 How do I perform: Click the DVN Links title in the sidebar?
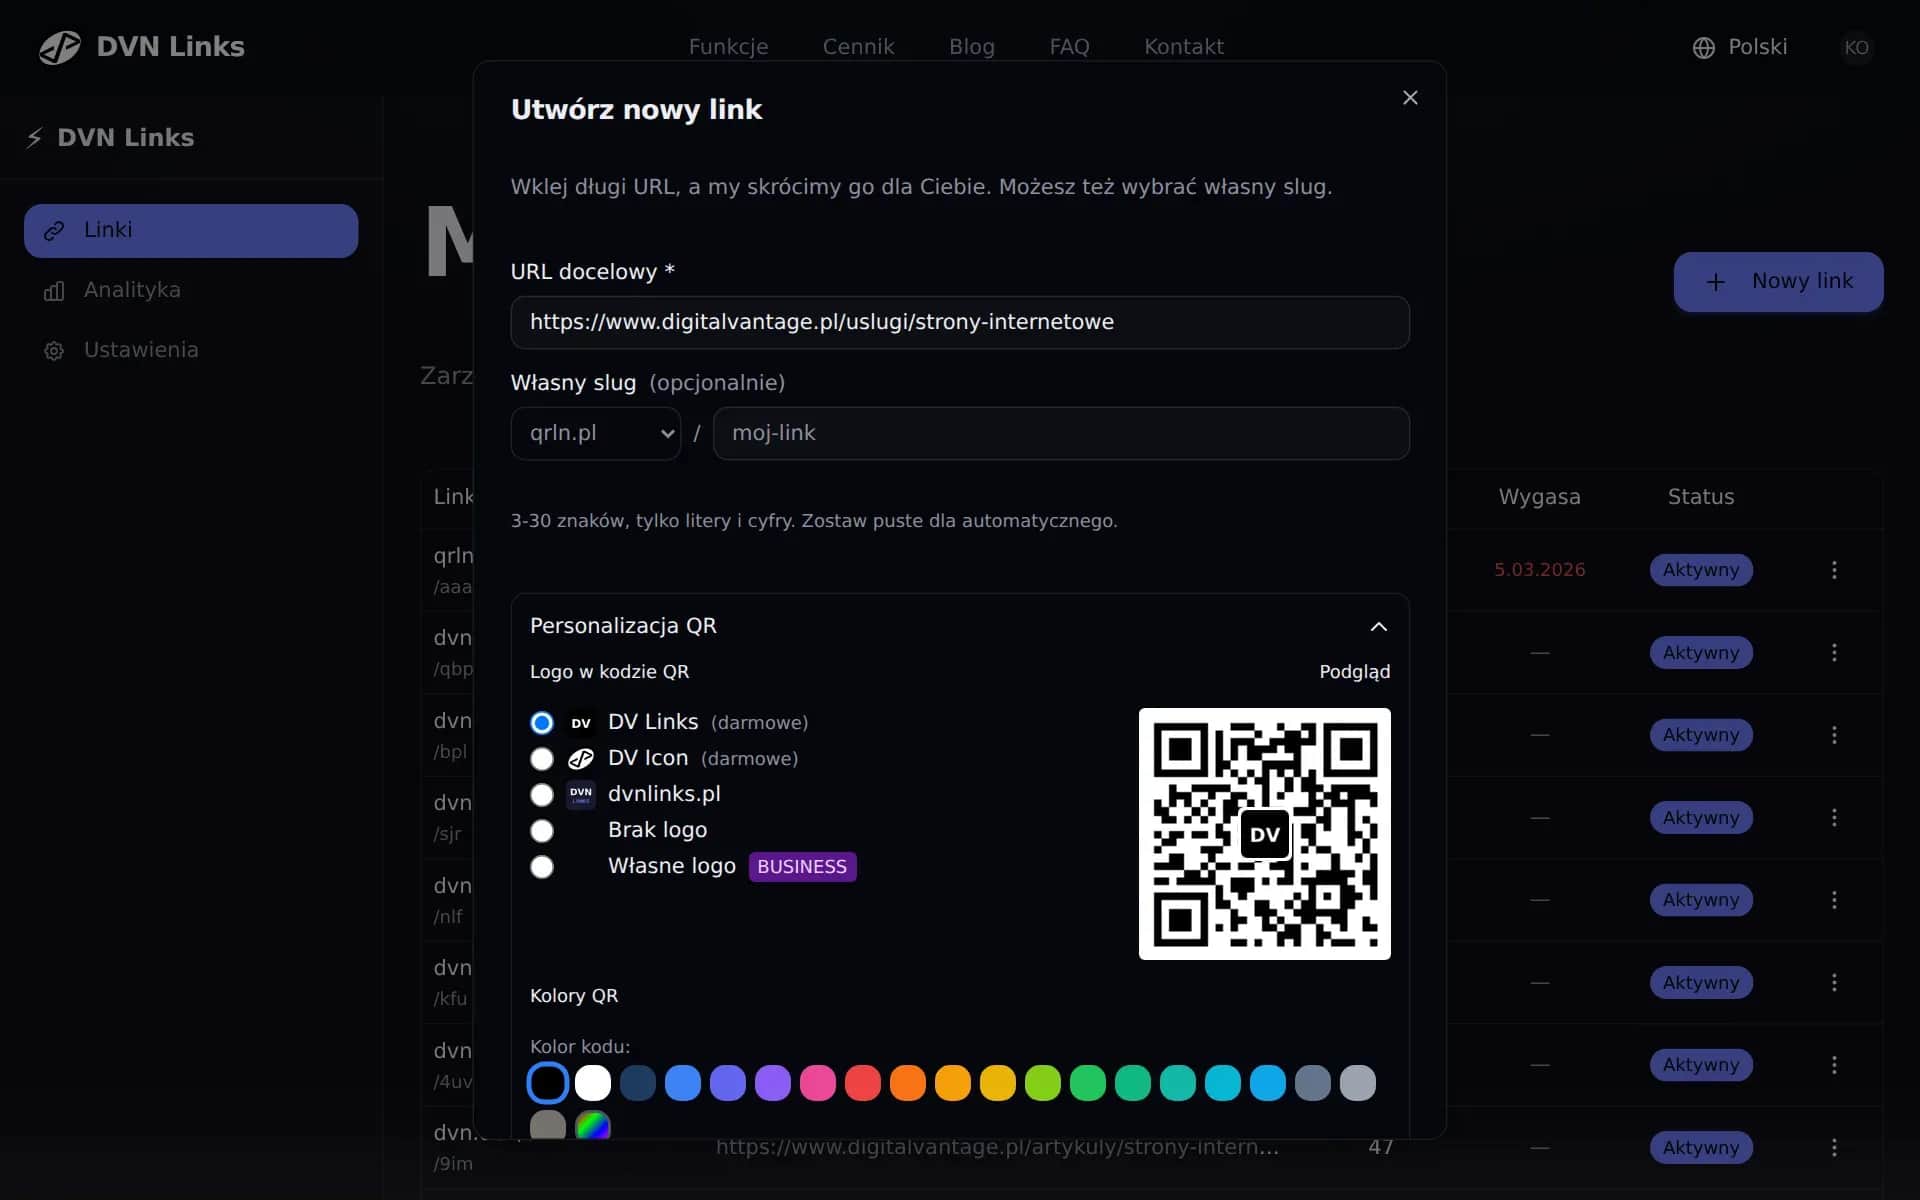click(x=125, y=138)
